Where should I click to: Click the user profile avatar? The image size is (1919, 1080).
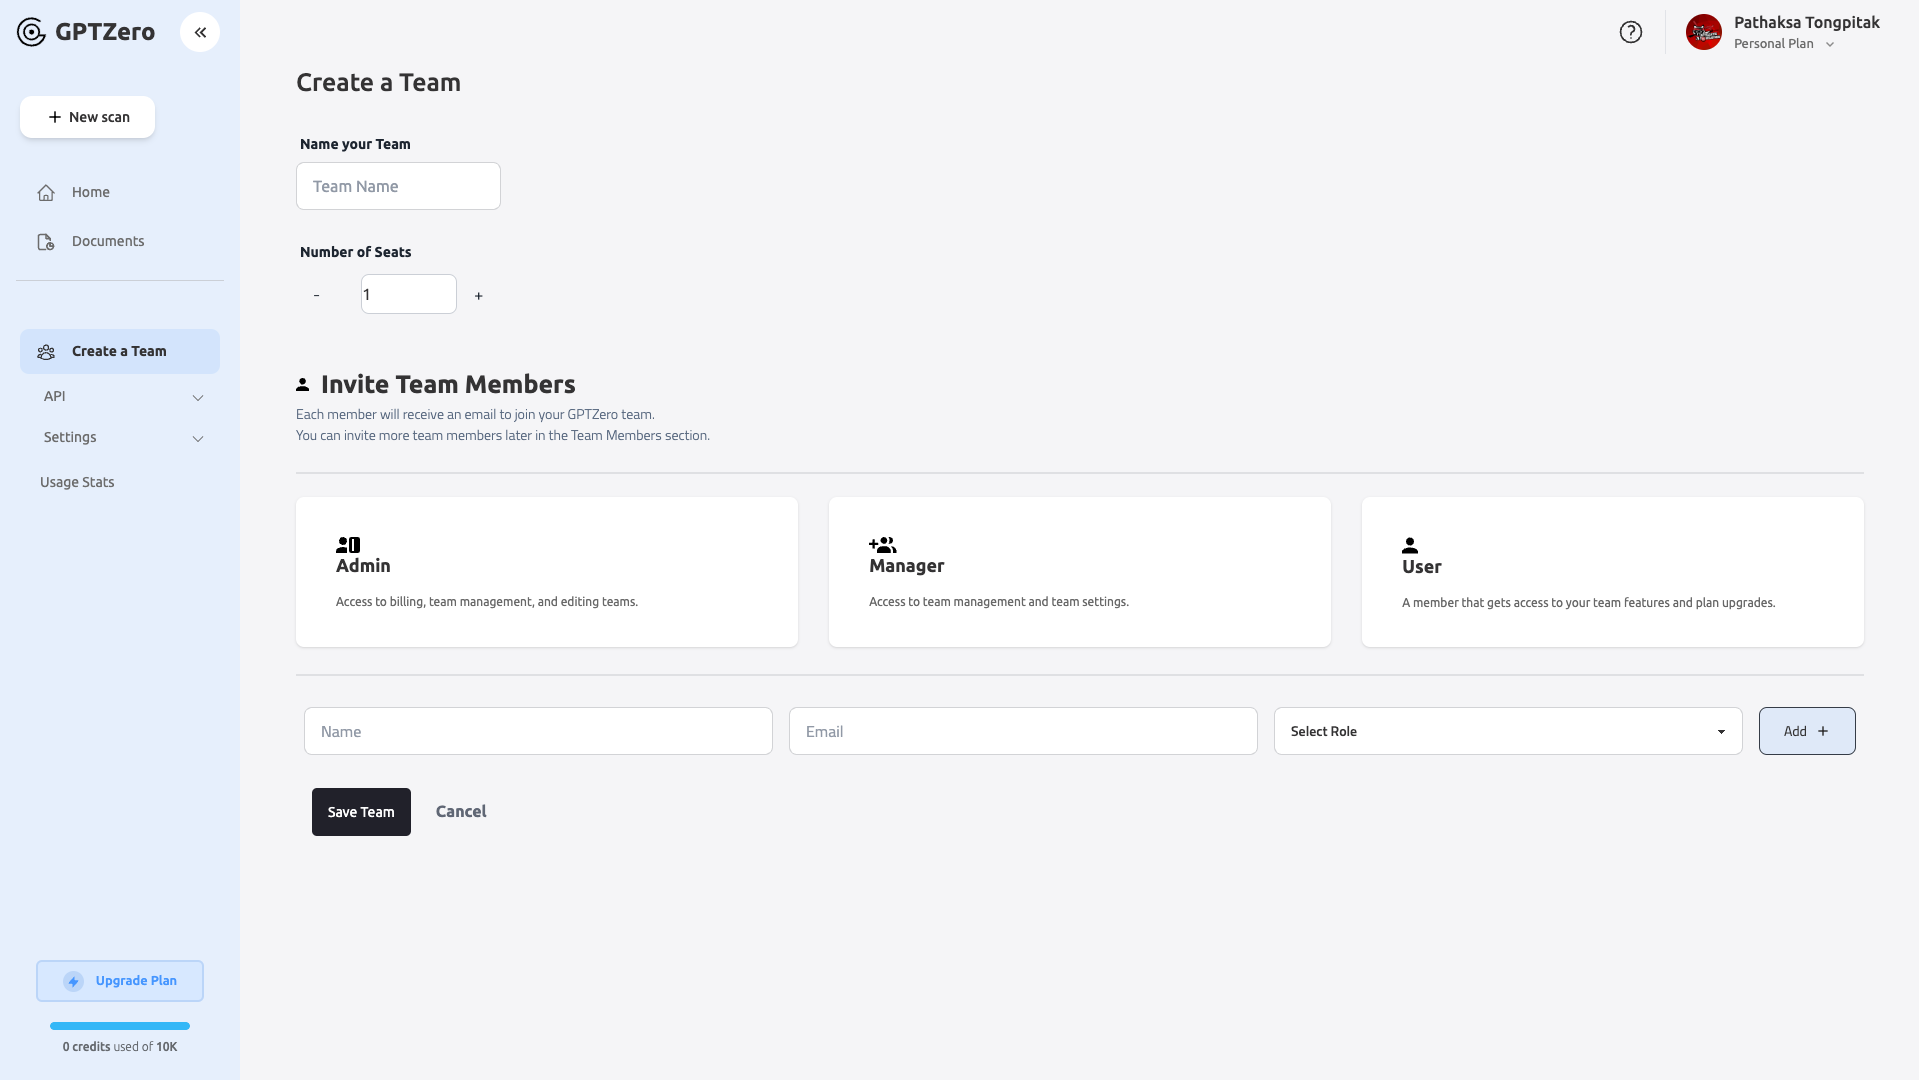click(x=1703, y=32)
